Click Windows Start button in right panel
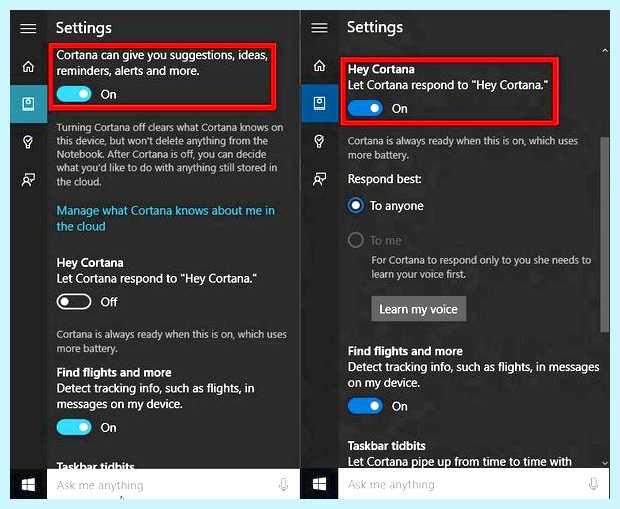This screenshot has width=620, height=509. (x=319, y=484)
